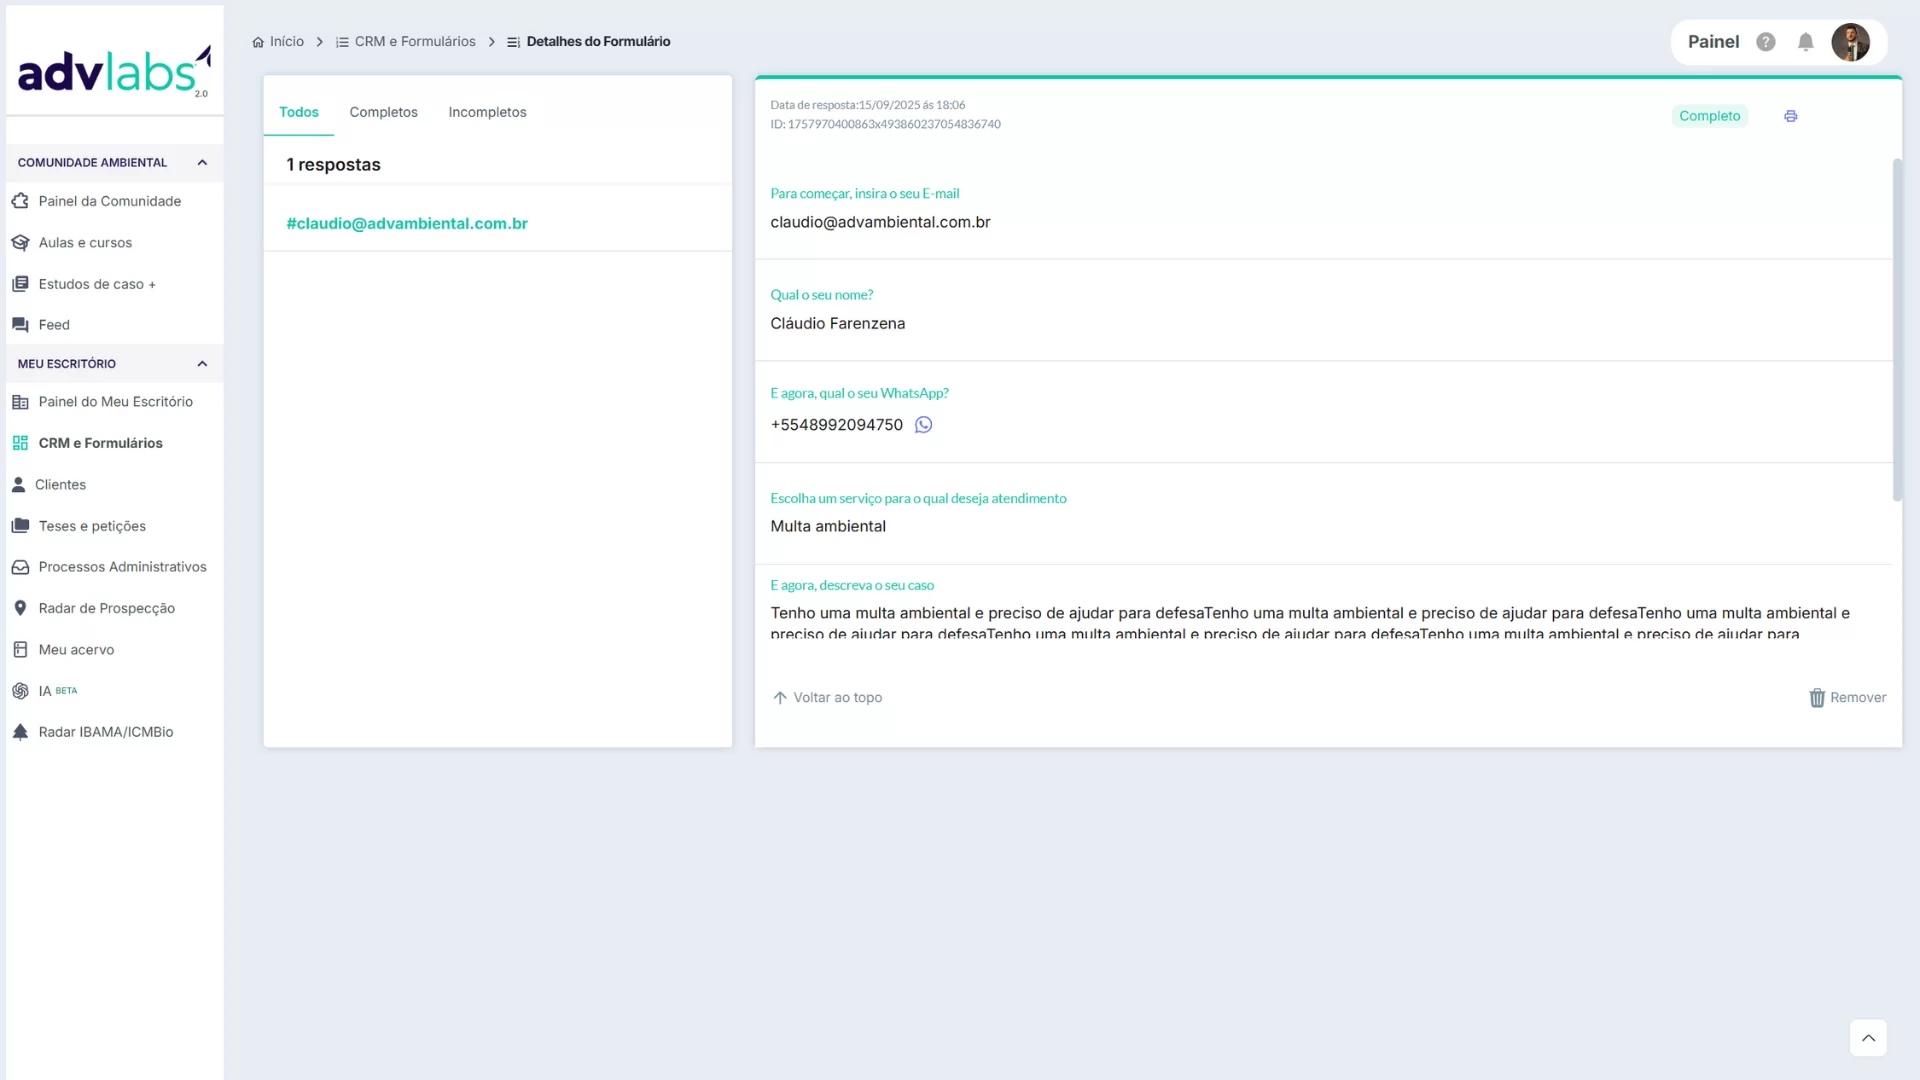Click CRM e Formulários breadcrumb
Image resolution: width=1920 pixels, height=1080 pixels.
pos(414,42)
